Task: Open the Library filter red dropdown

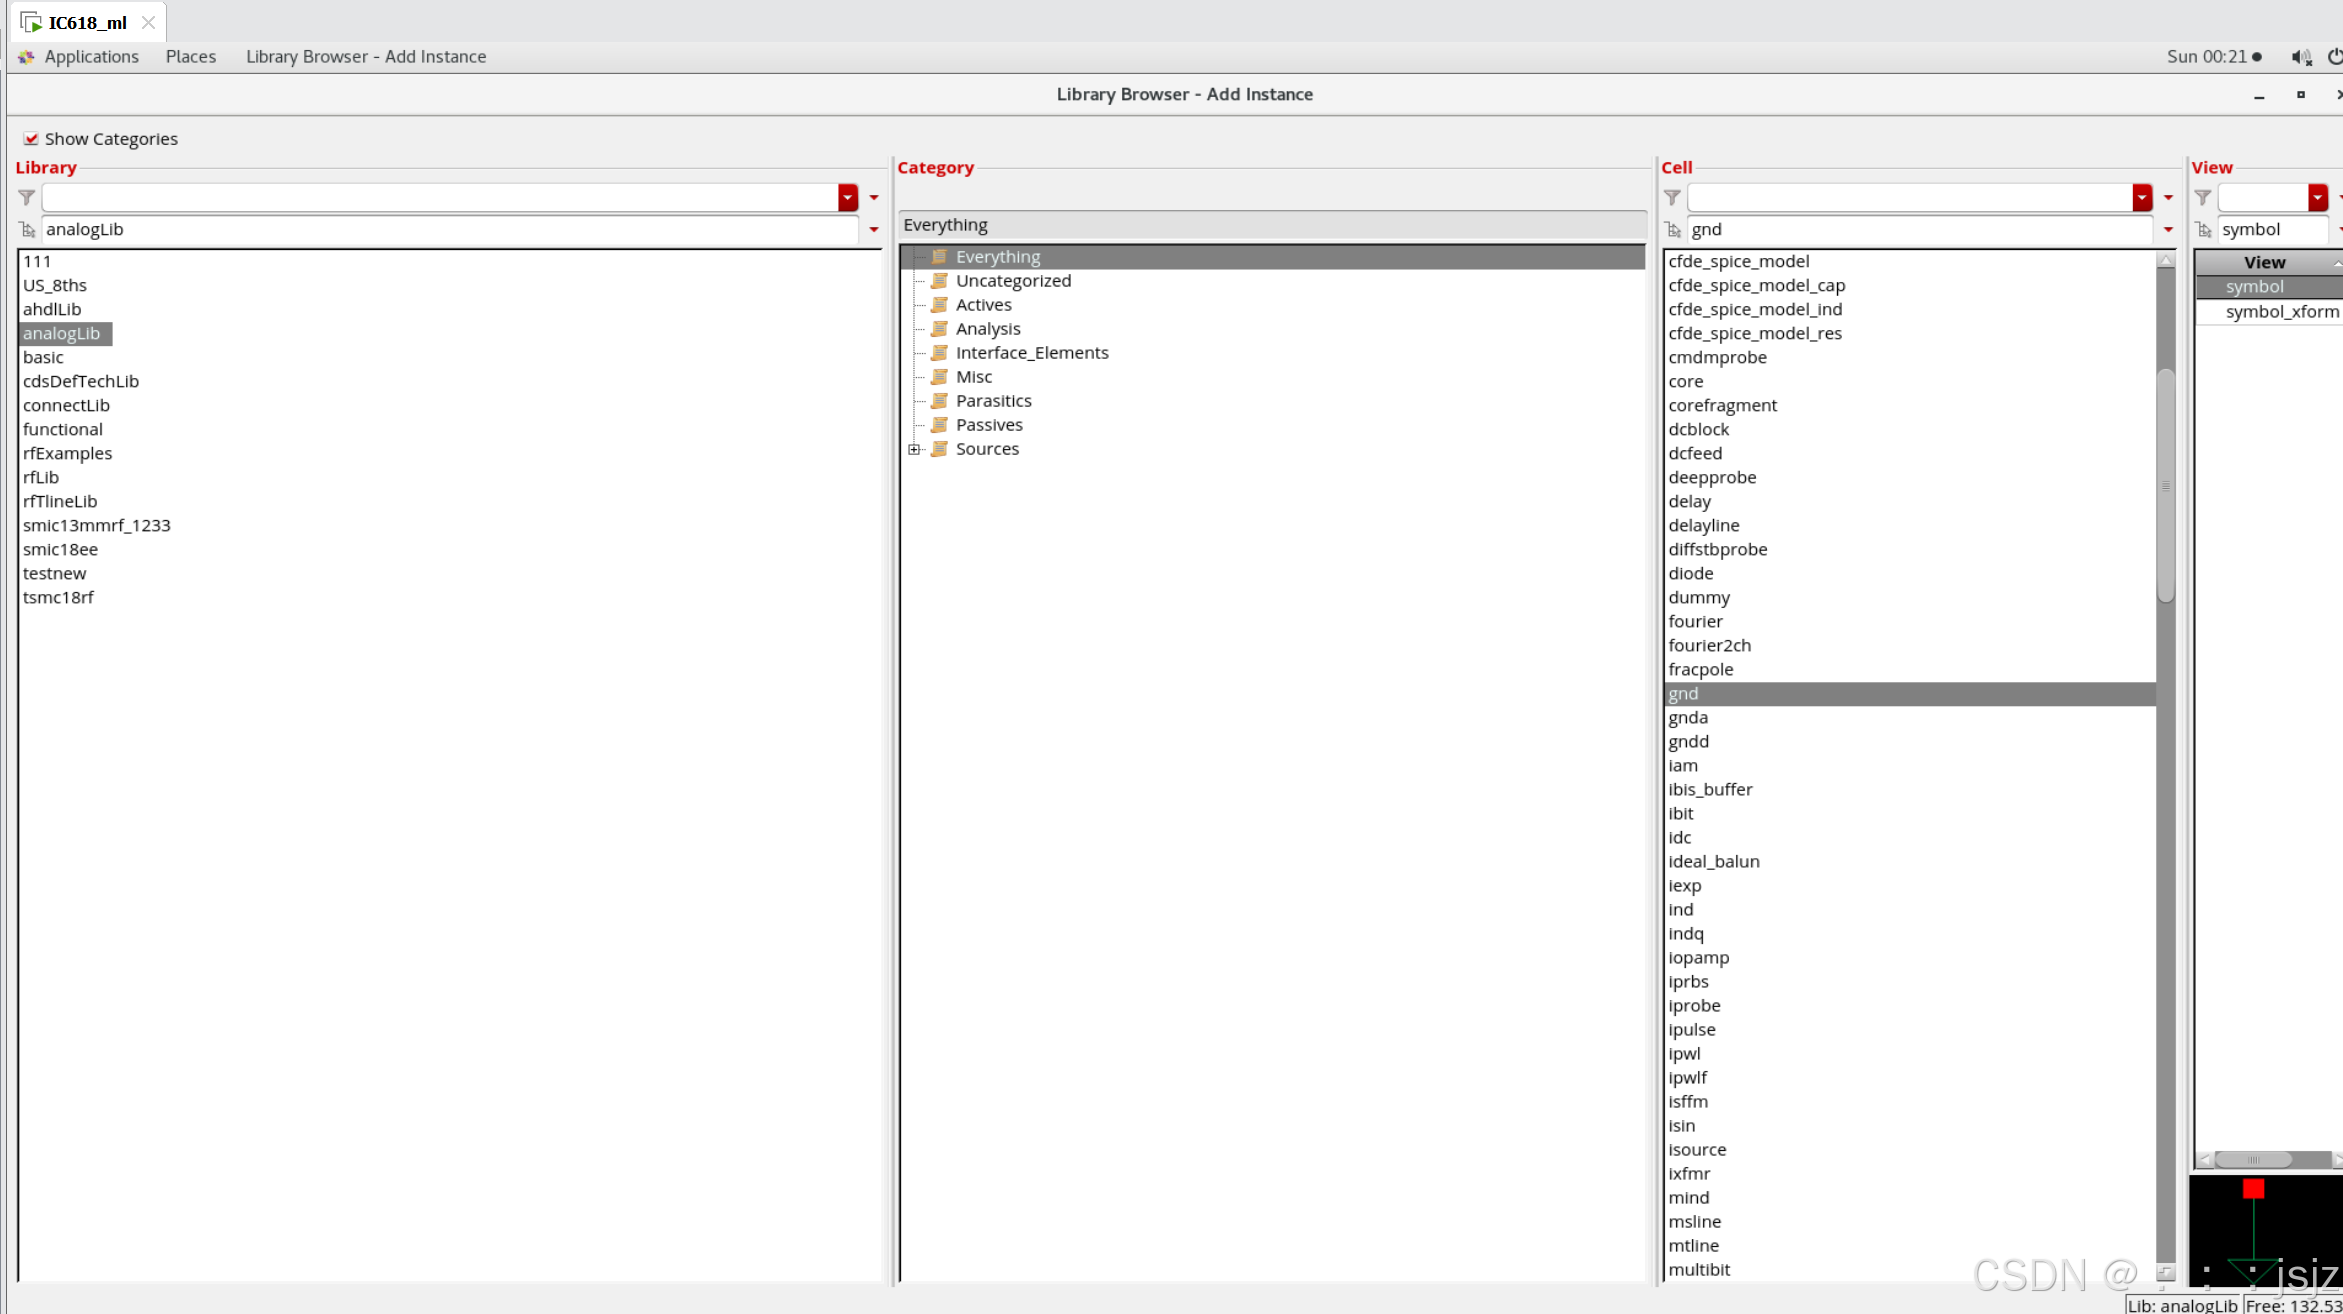Action: pyautogui.click(x=848, y=198)
